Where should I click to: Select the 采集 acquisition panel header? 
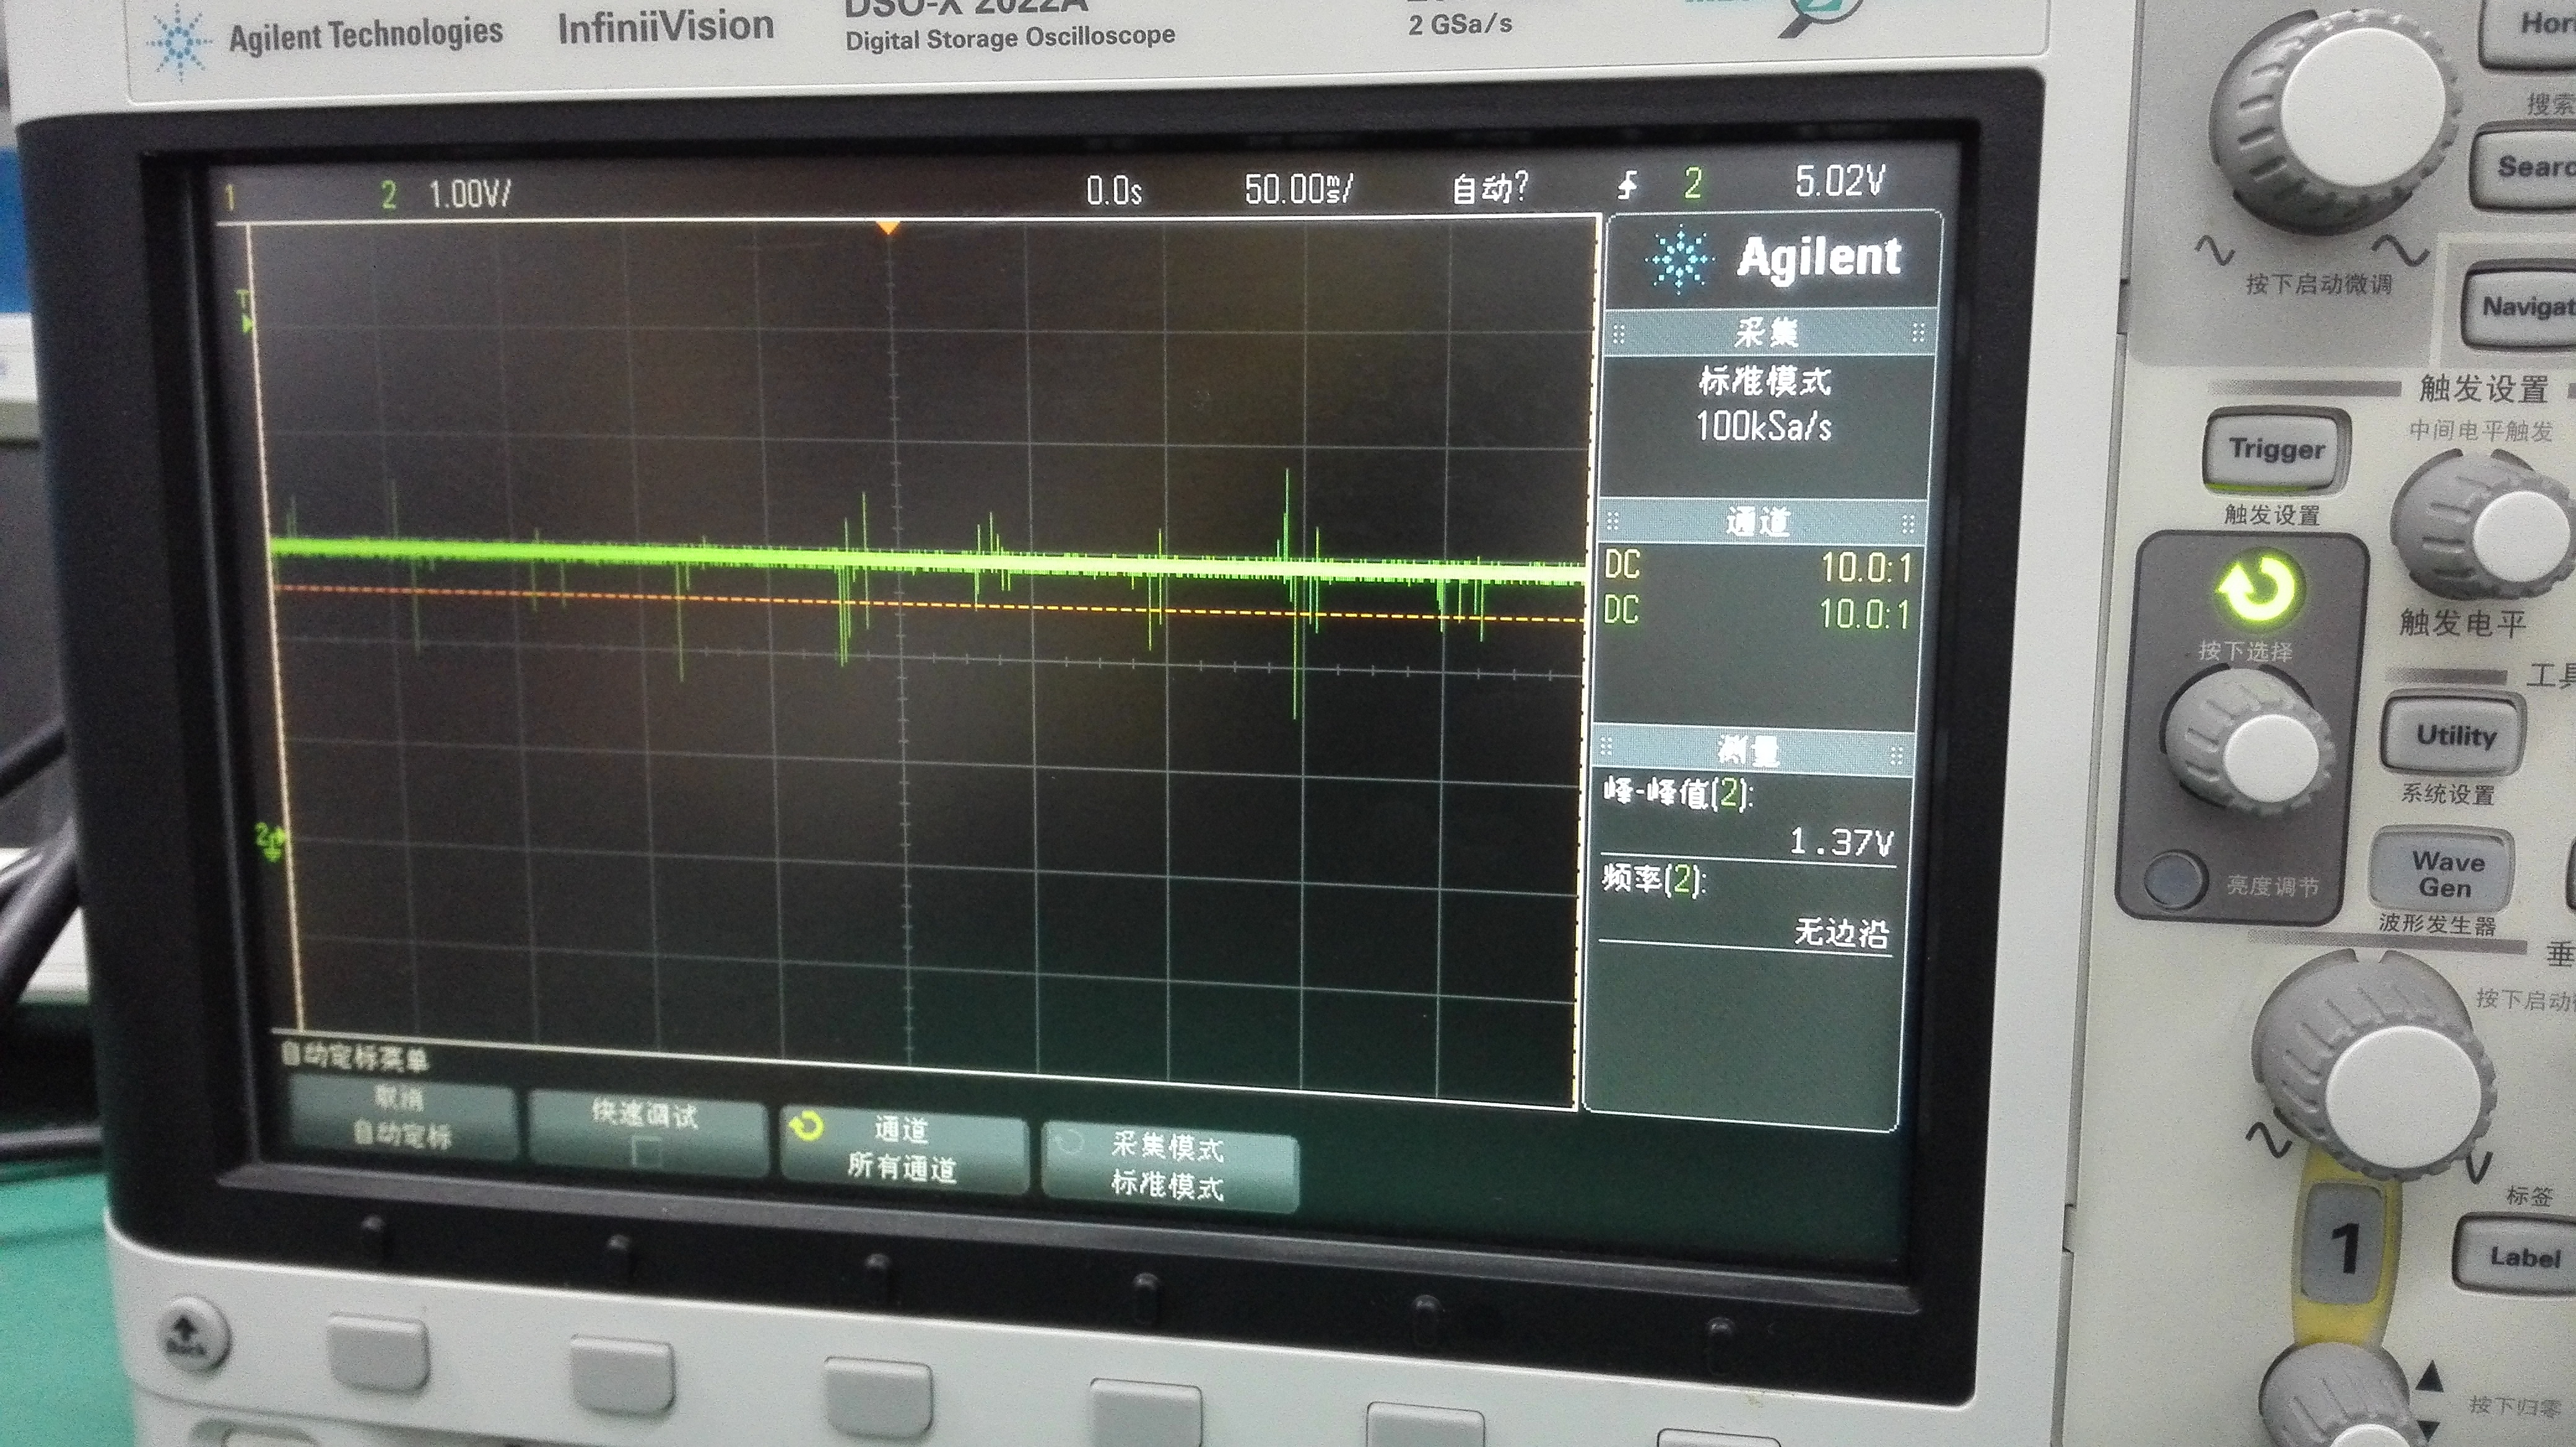coord(1767,332)
